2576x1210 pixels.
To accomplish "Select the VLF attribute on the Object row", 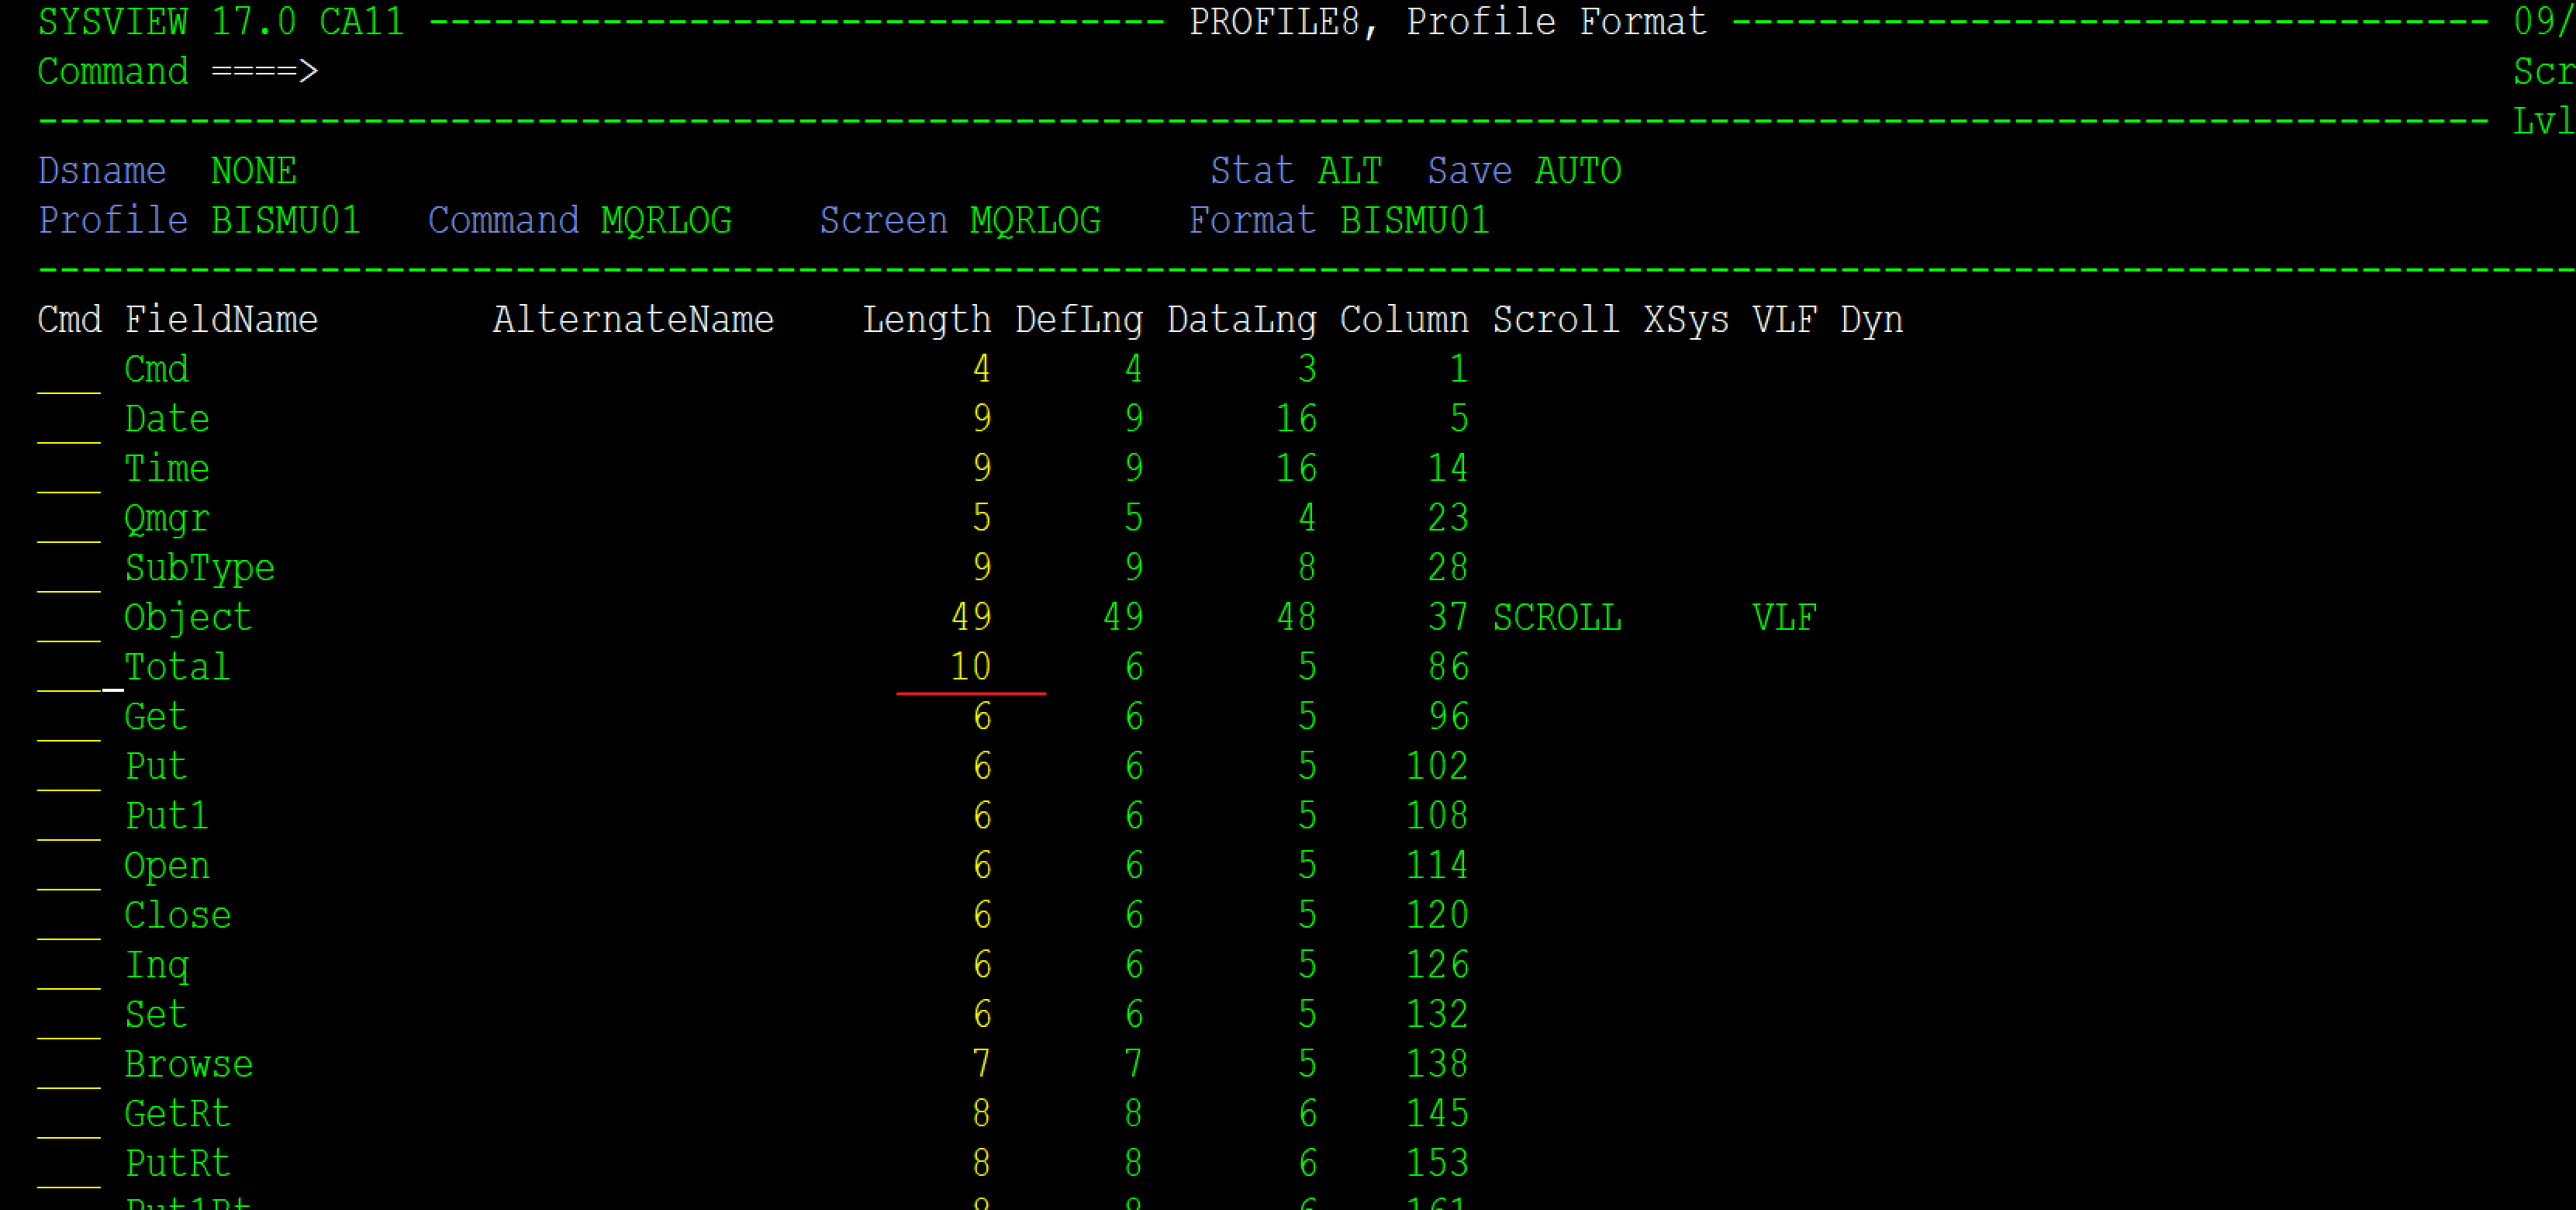I will (1784, 617).
